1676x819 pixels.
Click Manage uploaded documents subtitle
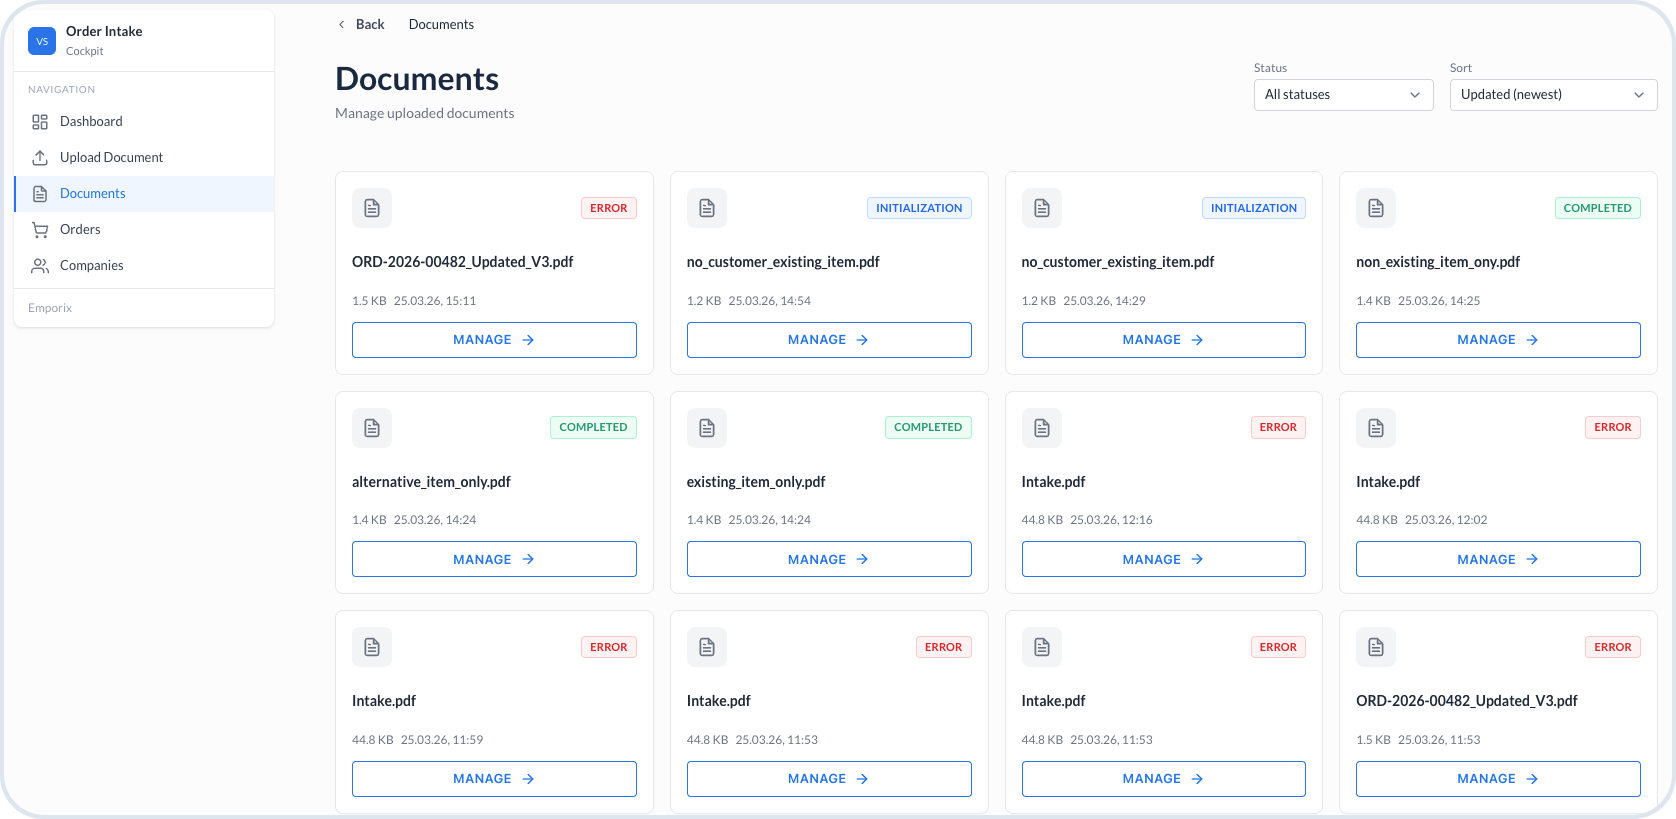(425, 113)
